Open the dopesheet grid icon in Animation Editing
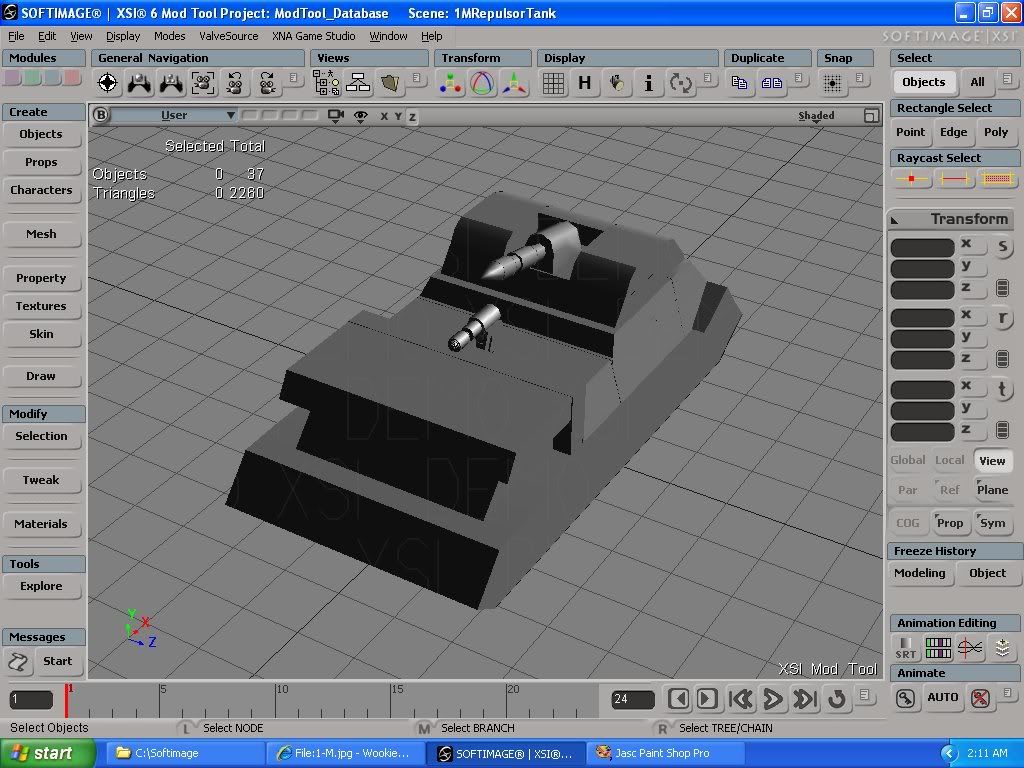Image resolution: width=1024 pixels, height=768 pixels. pyautogui.click(x=938, y=648)
